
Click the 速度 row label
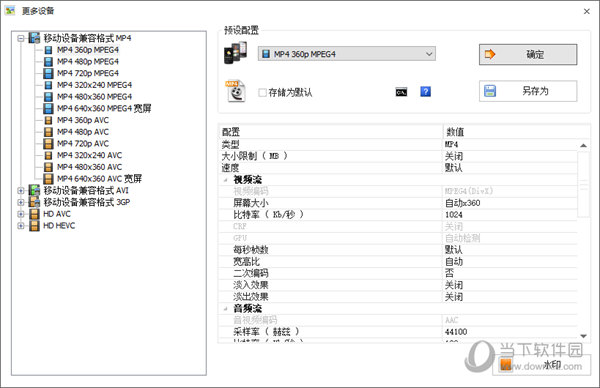pos(230,168)
